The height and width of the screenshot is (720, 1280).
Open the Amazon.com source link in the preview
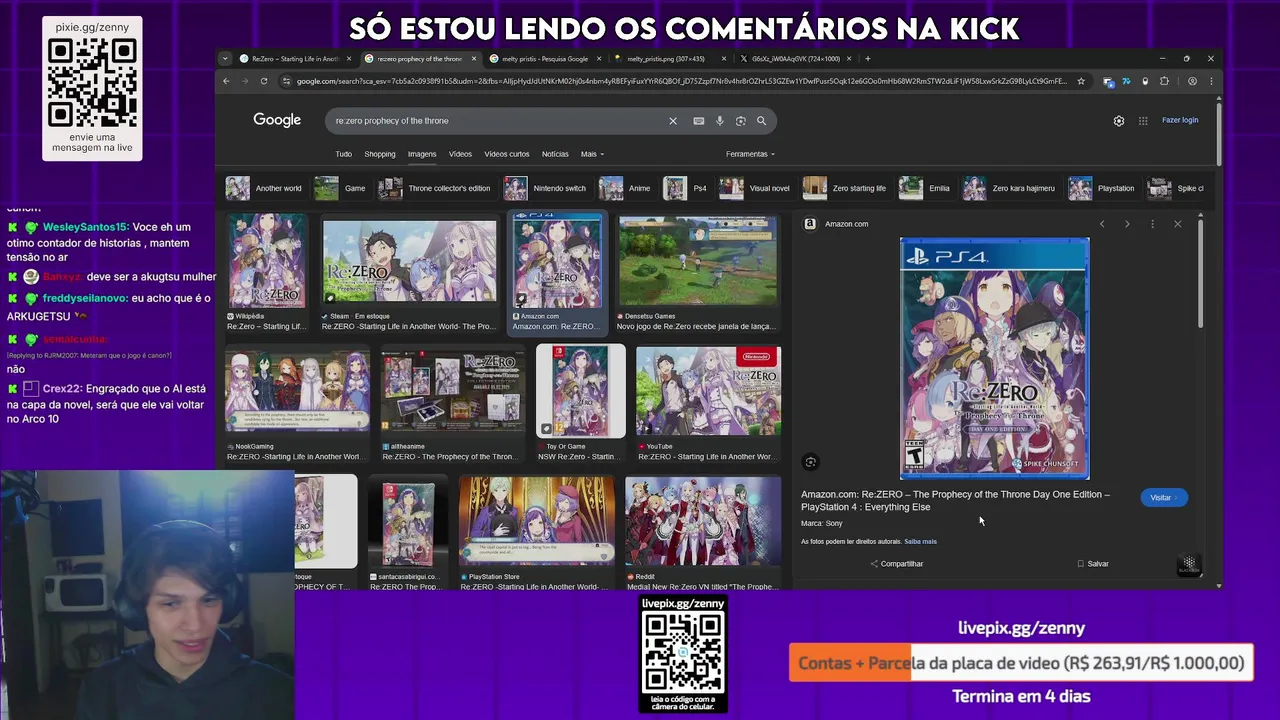click(837, 224)
